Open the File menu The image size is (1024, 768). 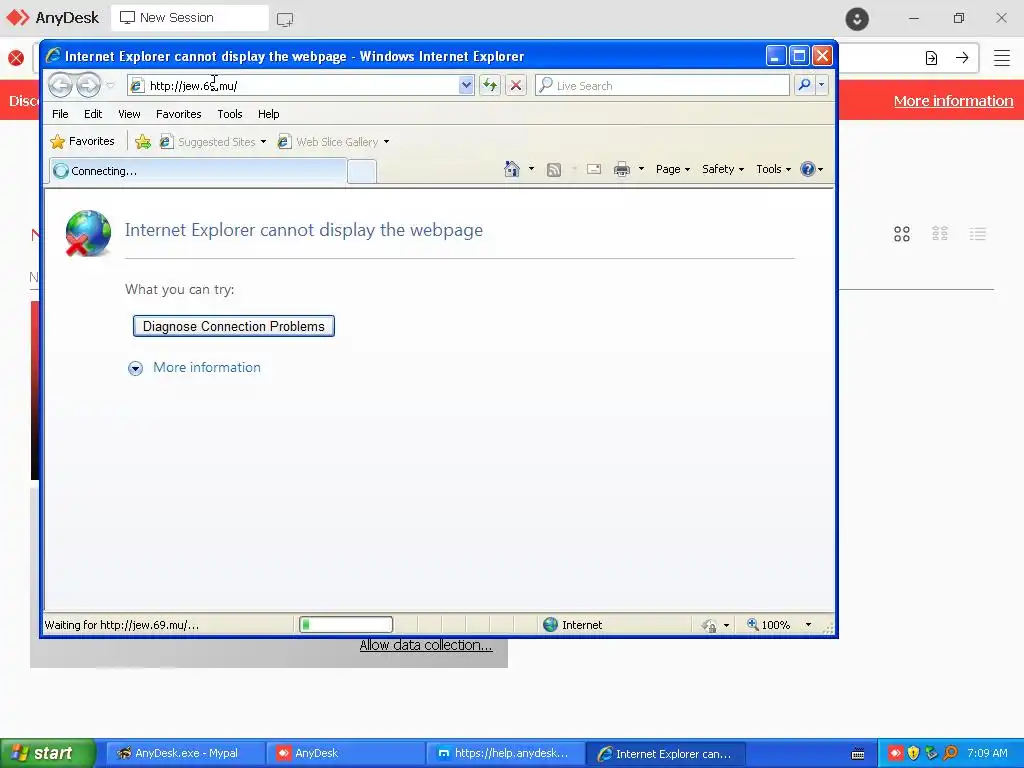(60, 114)
